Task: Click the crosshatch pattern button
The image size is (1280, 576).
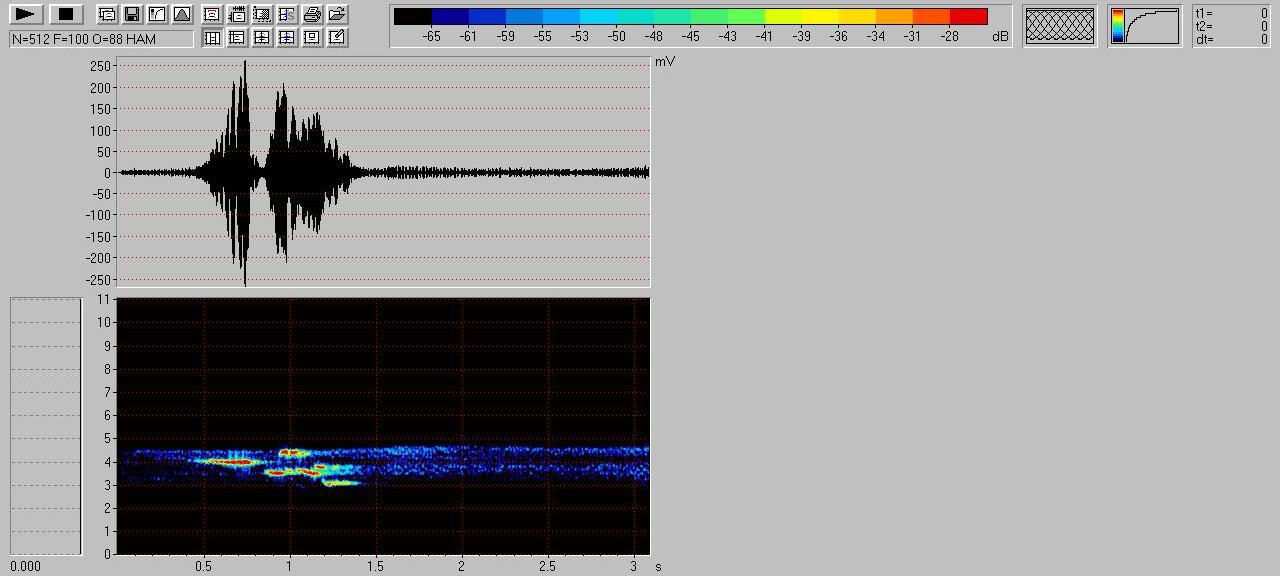Action: tap(1060, 26)
